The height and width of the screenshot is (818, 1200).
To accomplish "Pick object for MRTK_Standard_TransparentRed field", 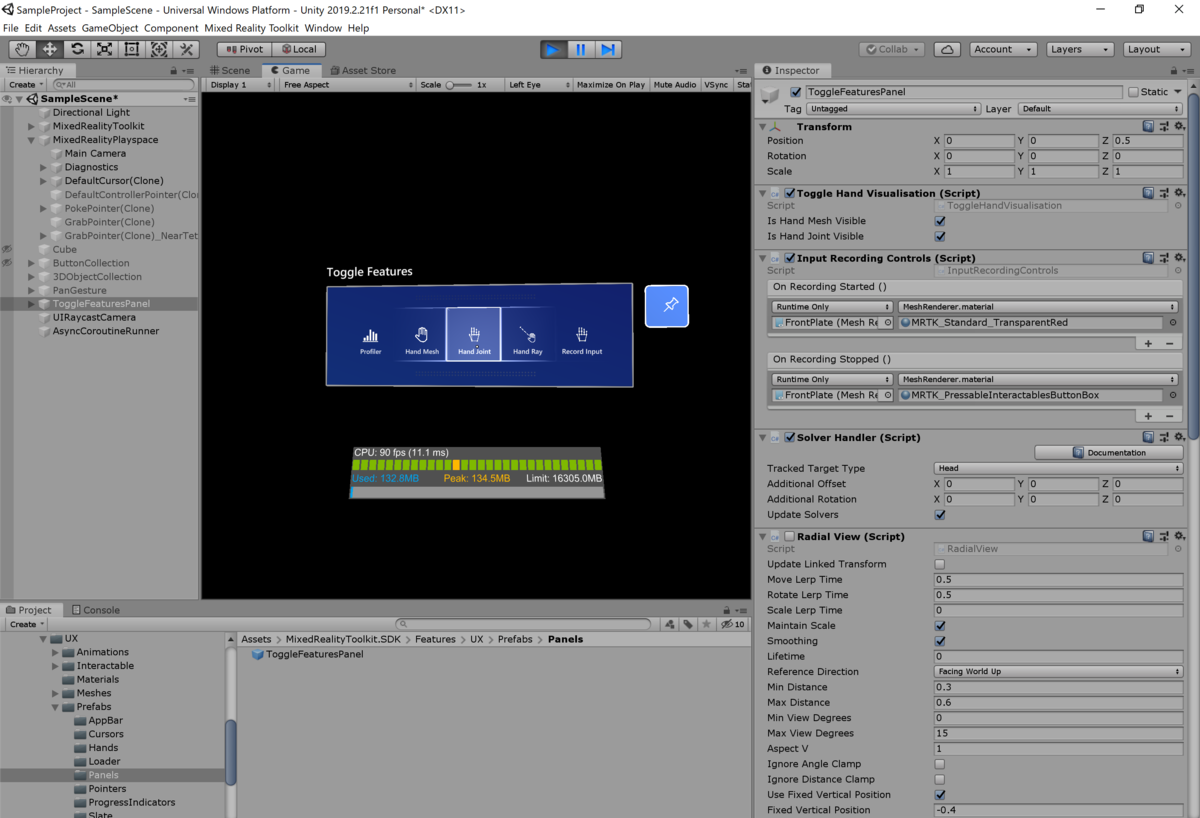I will click(x=1172, y=323).
